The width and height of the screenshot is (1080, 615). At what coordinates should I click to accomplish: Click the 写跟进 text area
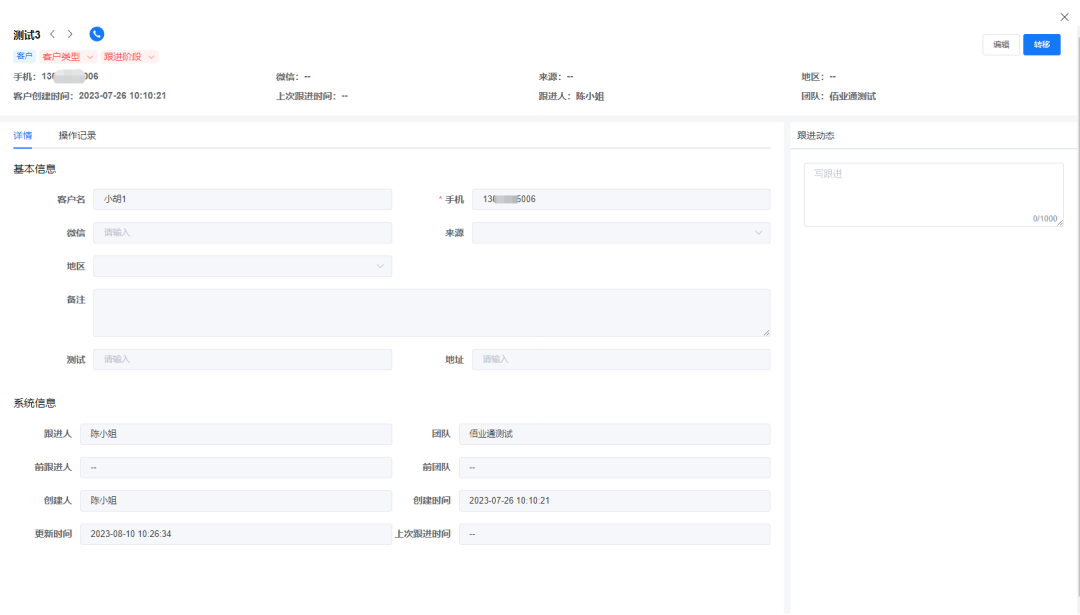pos(933,194)
